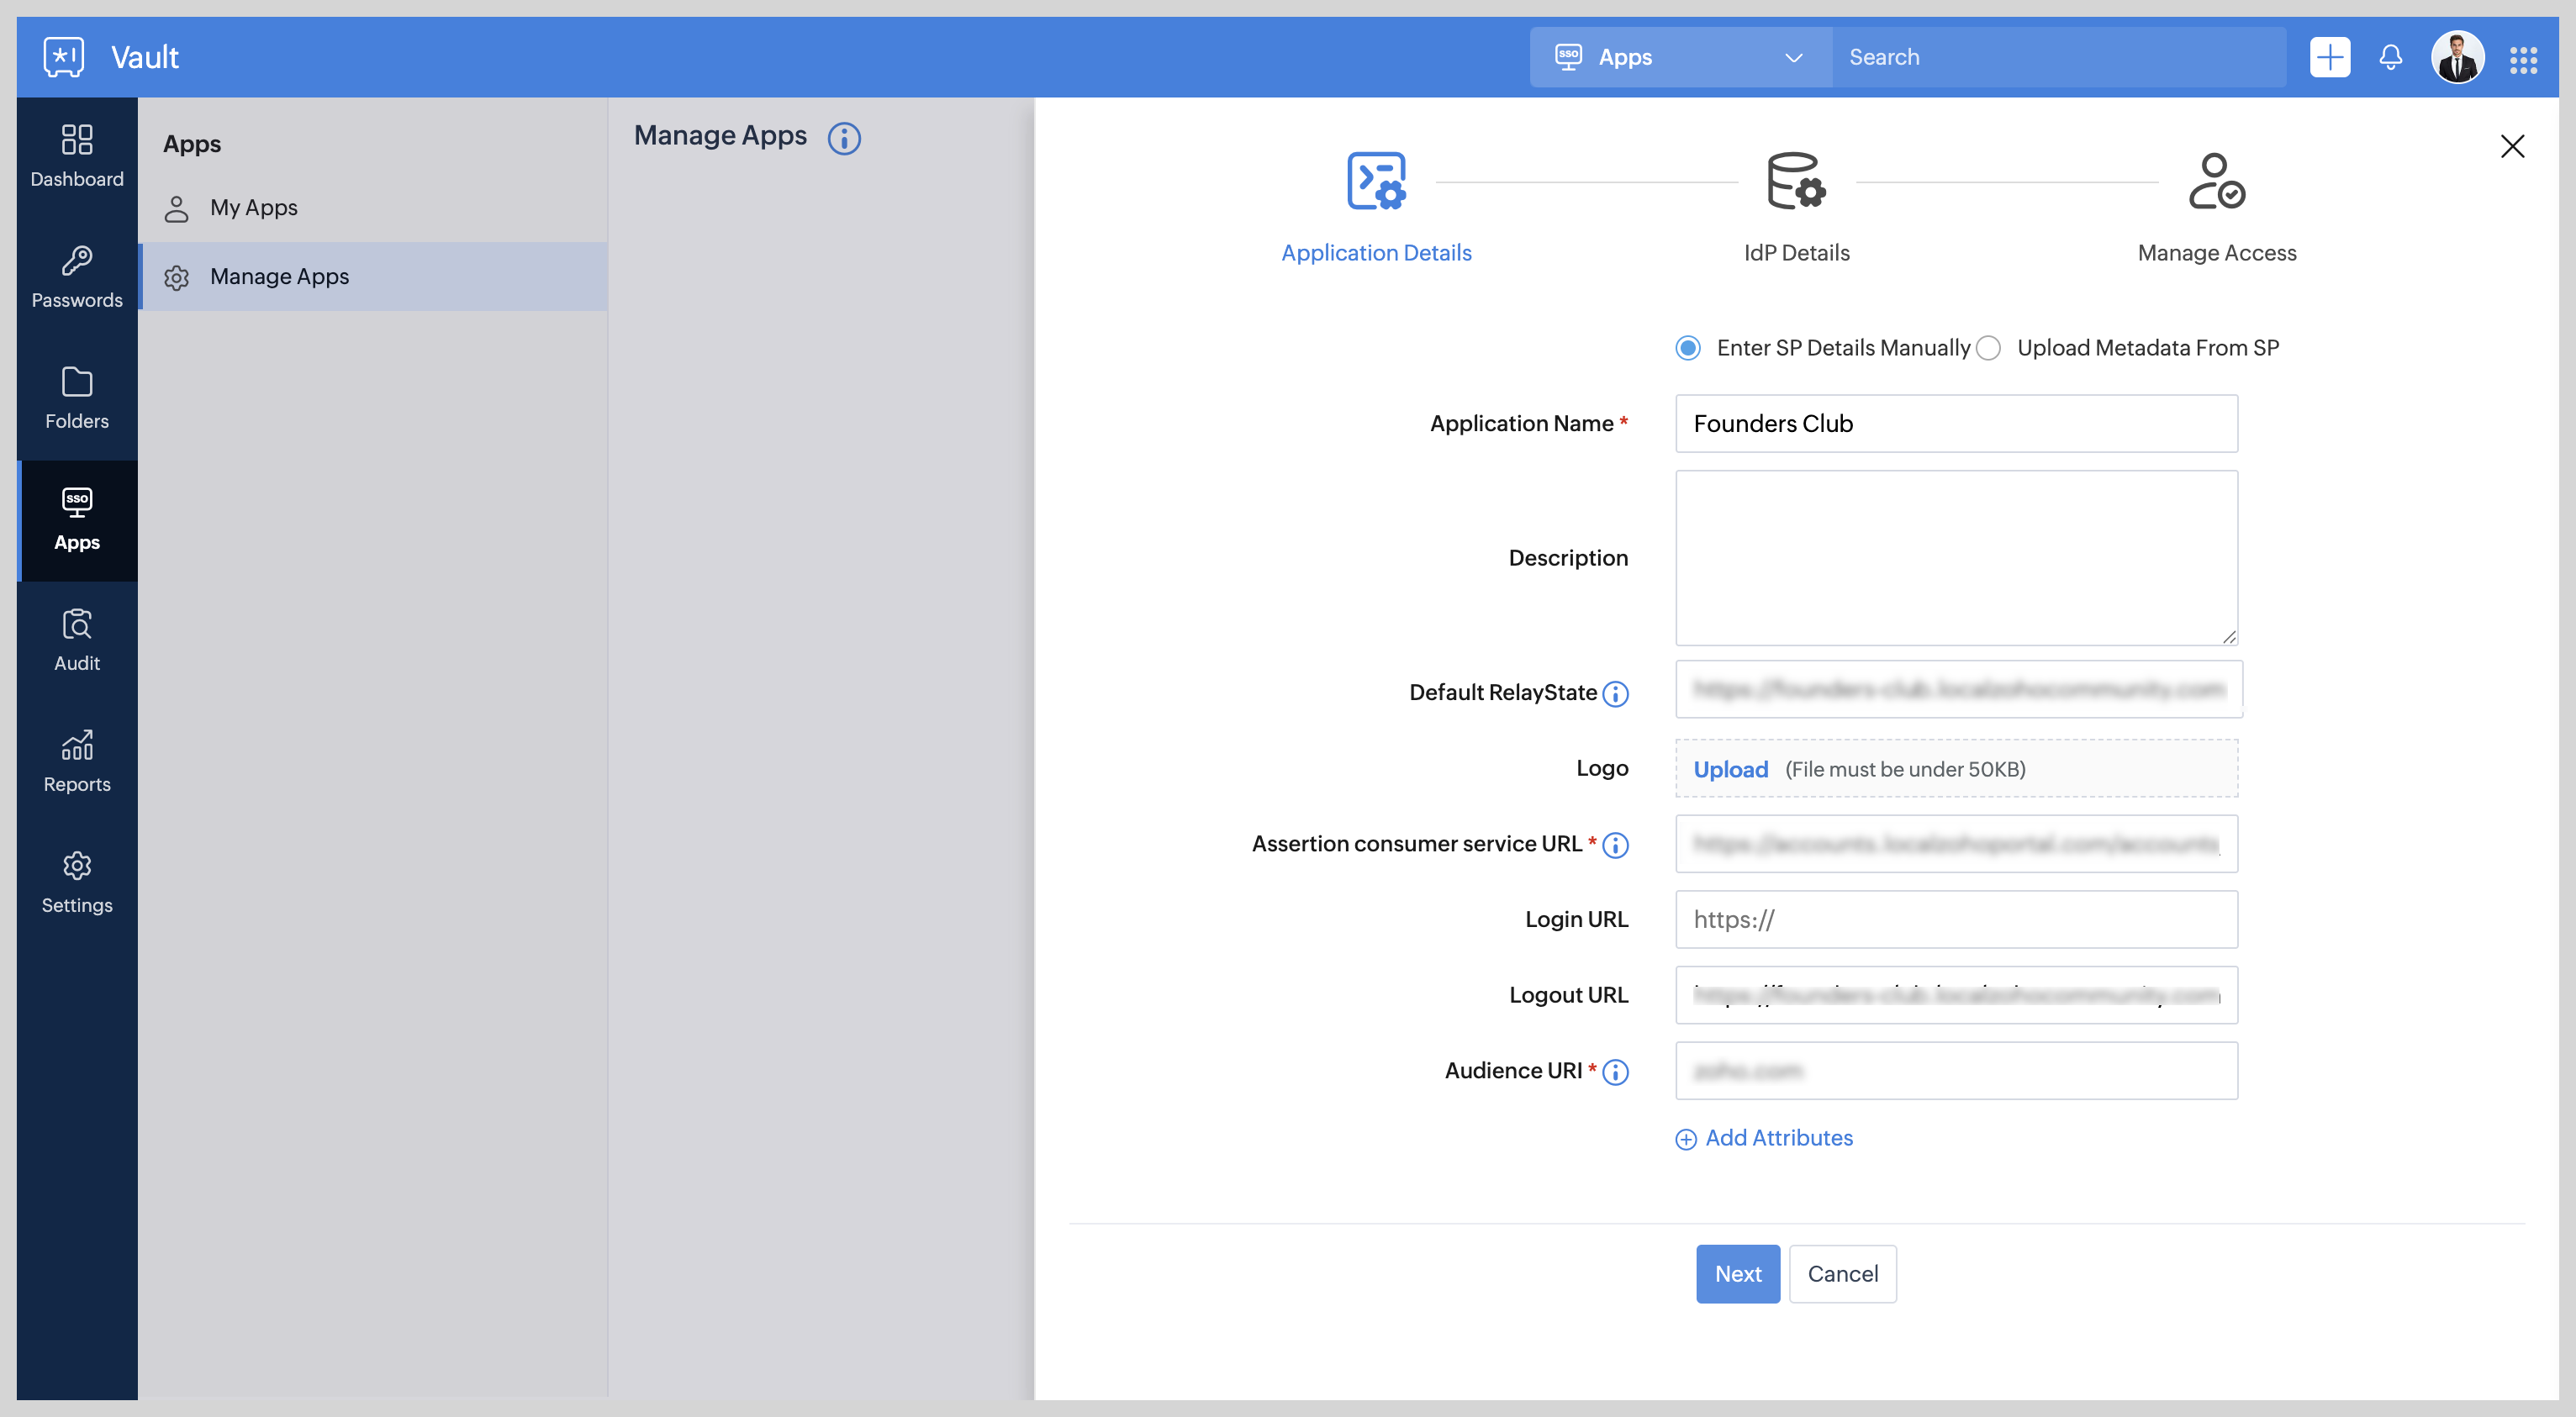Image resolution: width=2576 pixels, height=1417 pixels.
Task: Click the Default RelayState info icon
Action: 1615,693
